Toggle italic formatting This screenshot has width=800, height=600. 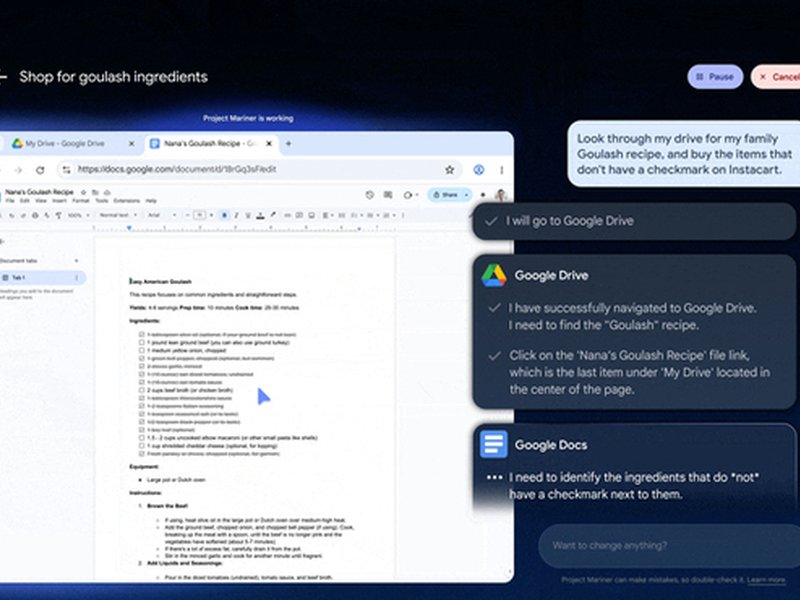pyautogui.click(x=236, y=215)
